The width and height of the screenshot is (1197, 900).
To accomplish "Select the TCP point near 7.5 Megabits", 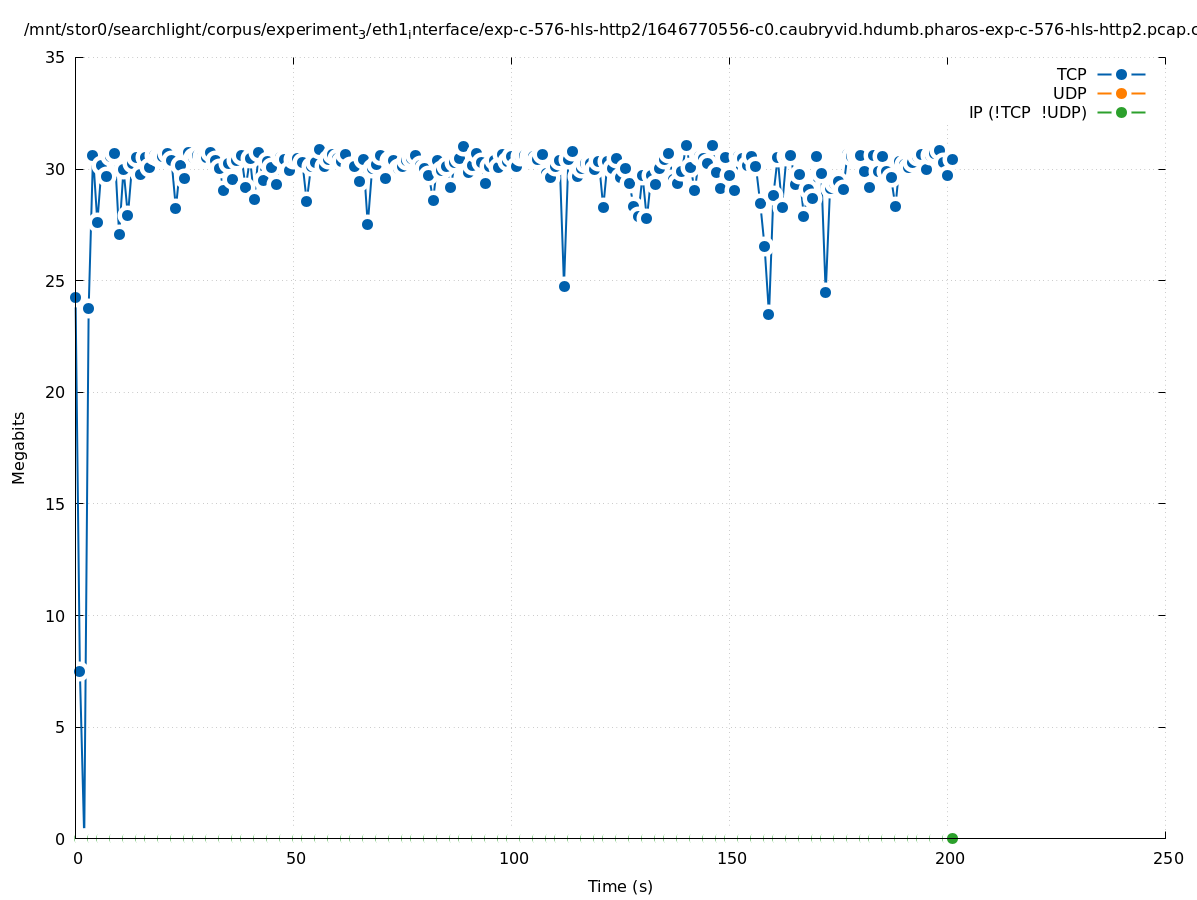I will tap(80, 671).
